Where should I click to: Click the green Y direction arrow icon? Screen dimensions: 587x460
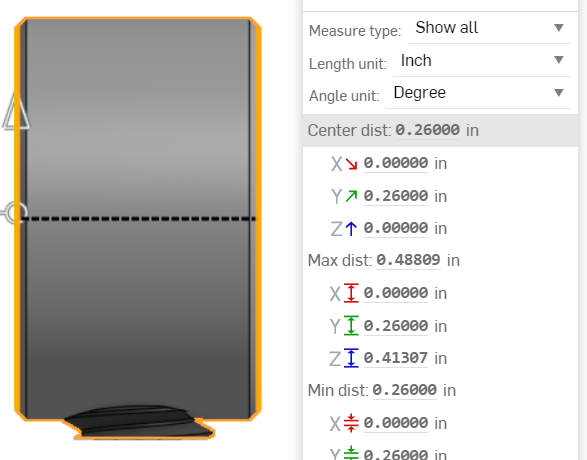(351, 196)
